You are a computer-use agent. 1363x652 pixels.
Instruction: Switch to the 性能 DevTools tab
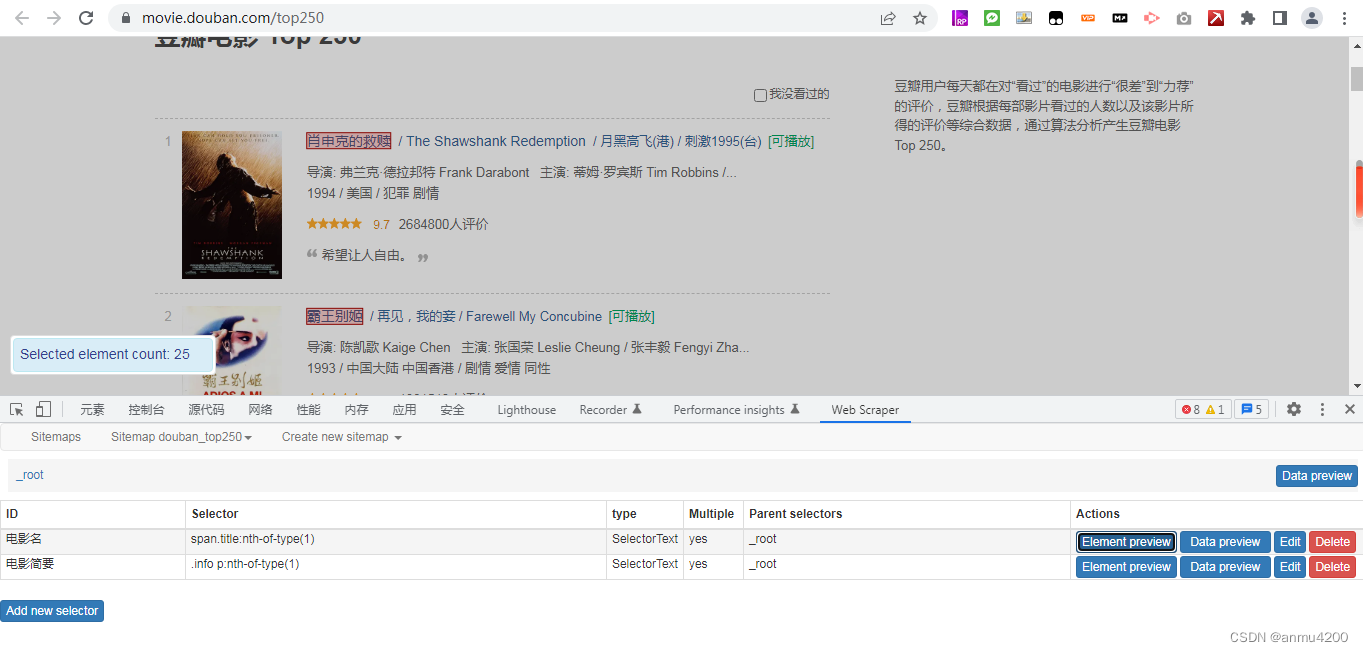308,410
